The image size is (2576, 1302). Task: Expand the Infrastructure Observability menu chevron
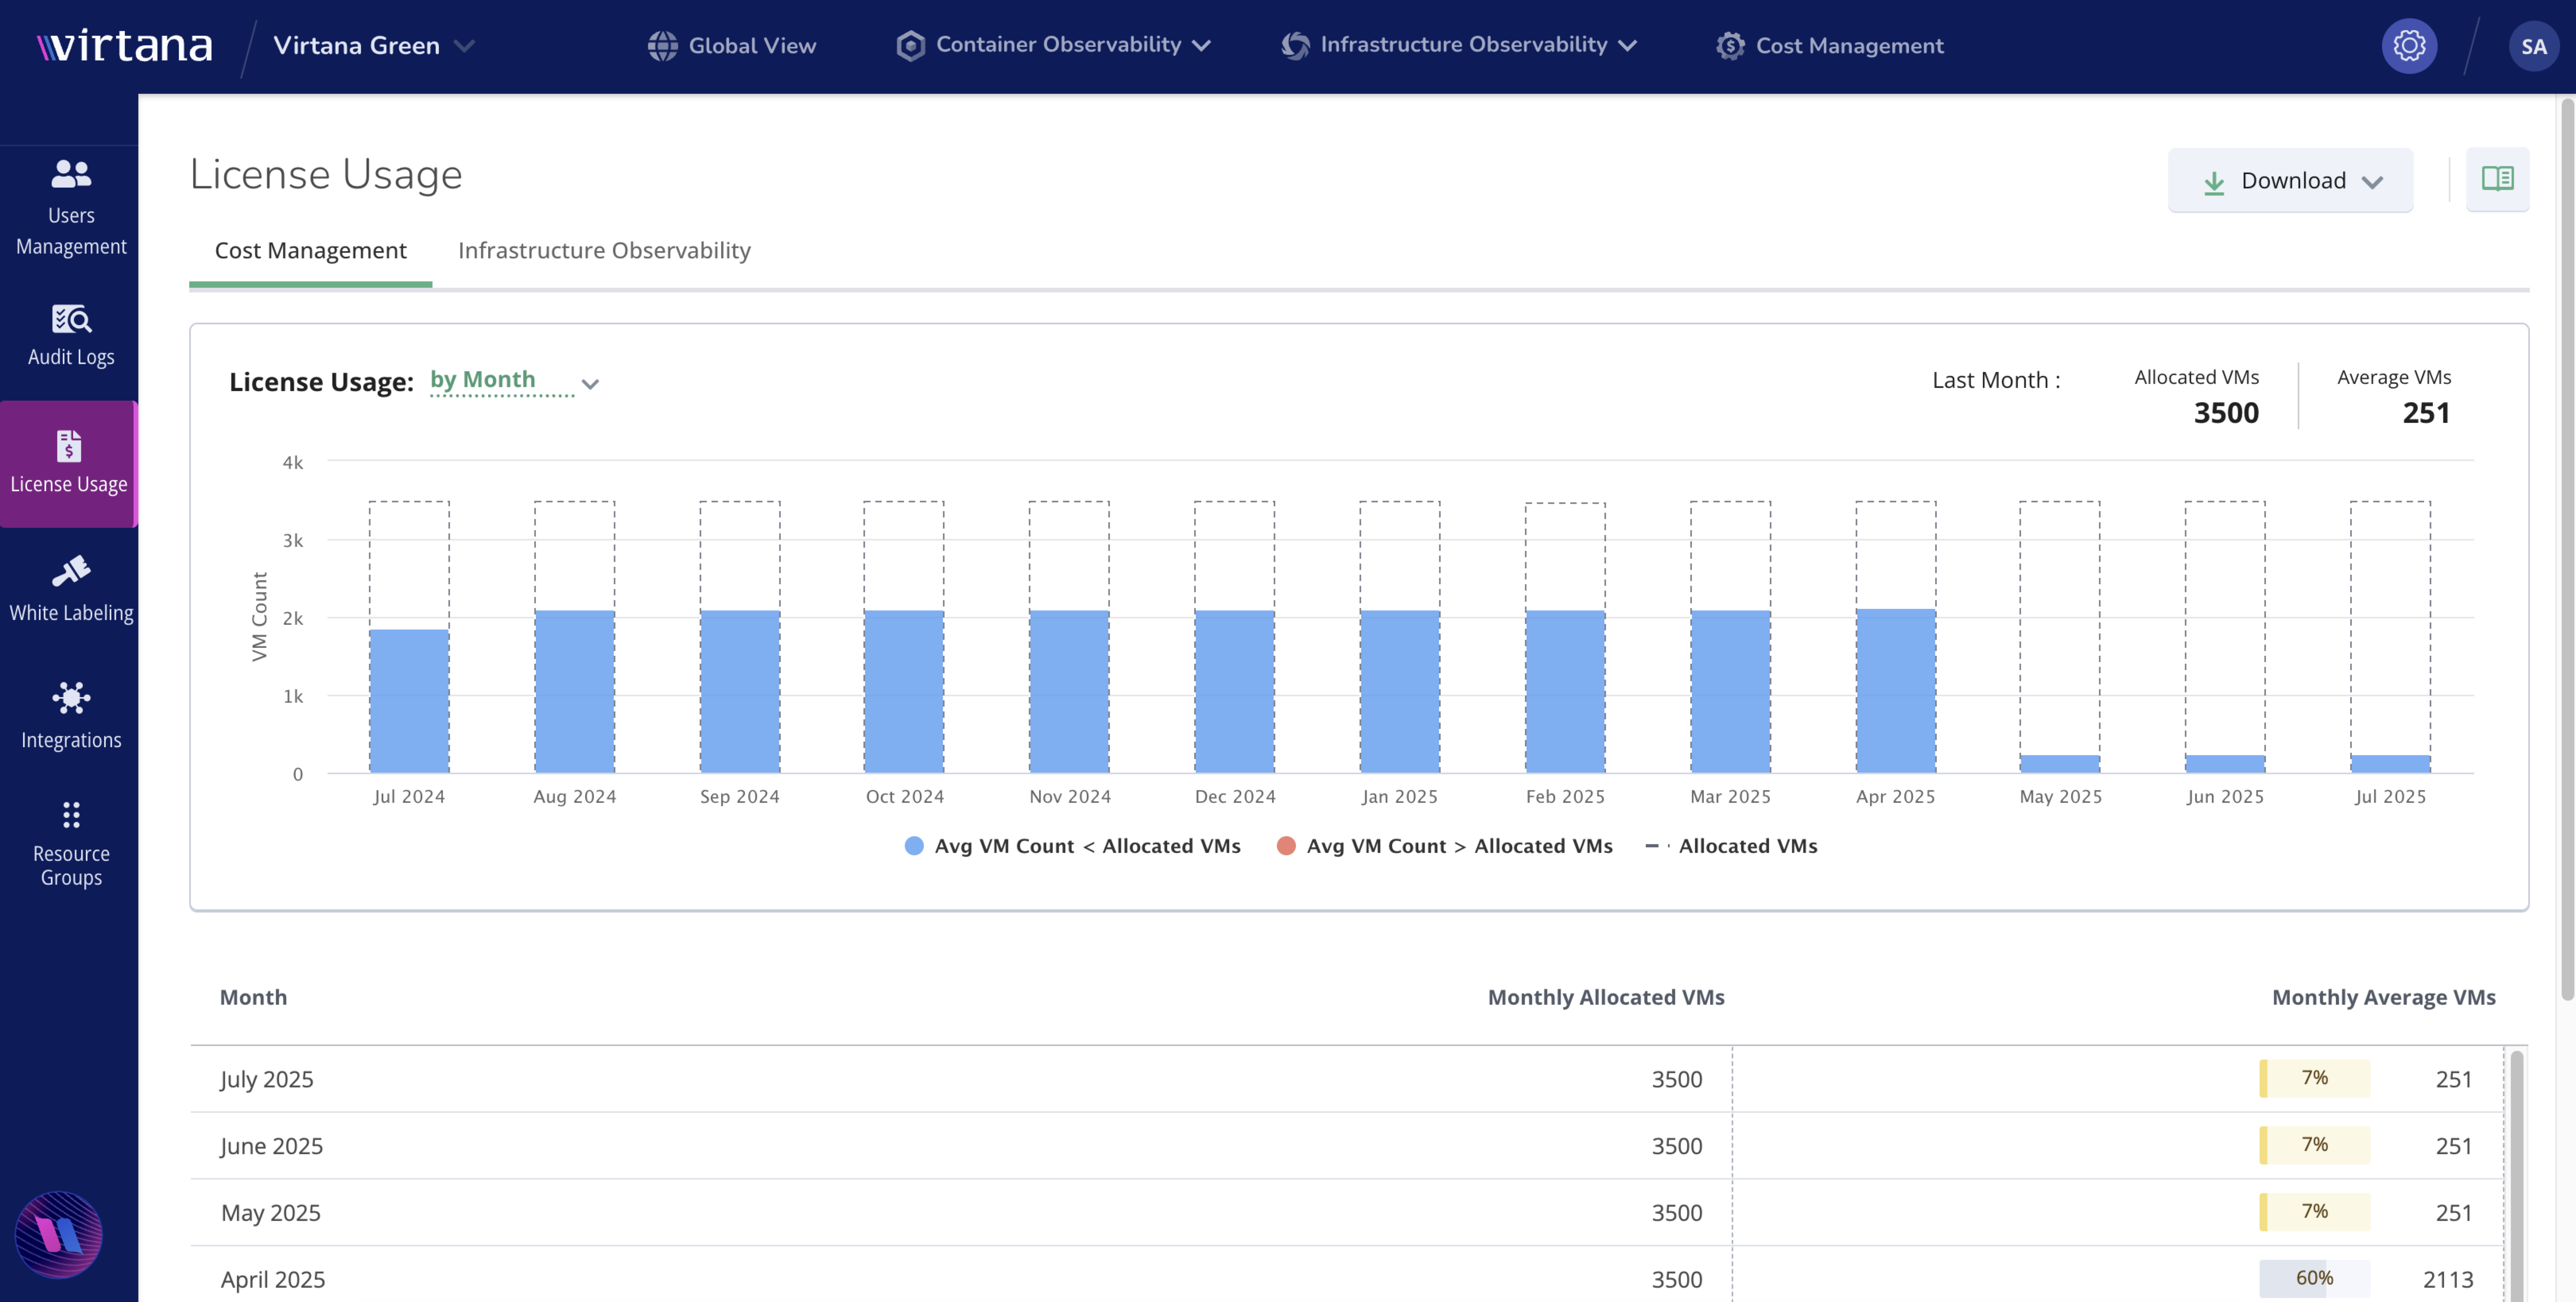click(x=1628, y=46)
